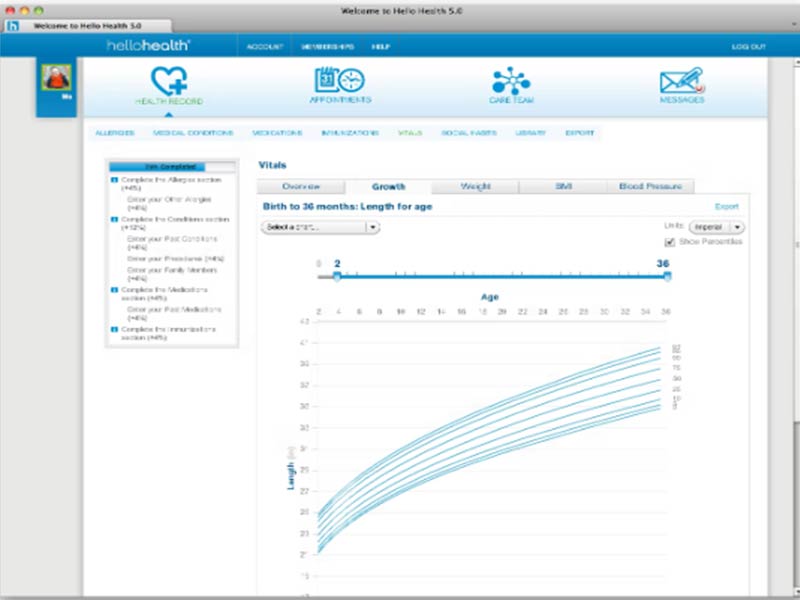Click info icon beside Allergies section task
The image size is (800, 600).
(114, 180)
